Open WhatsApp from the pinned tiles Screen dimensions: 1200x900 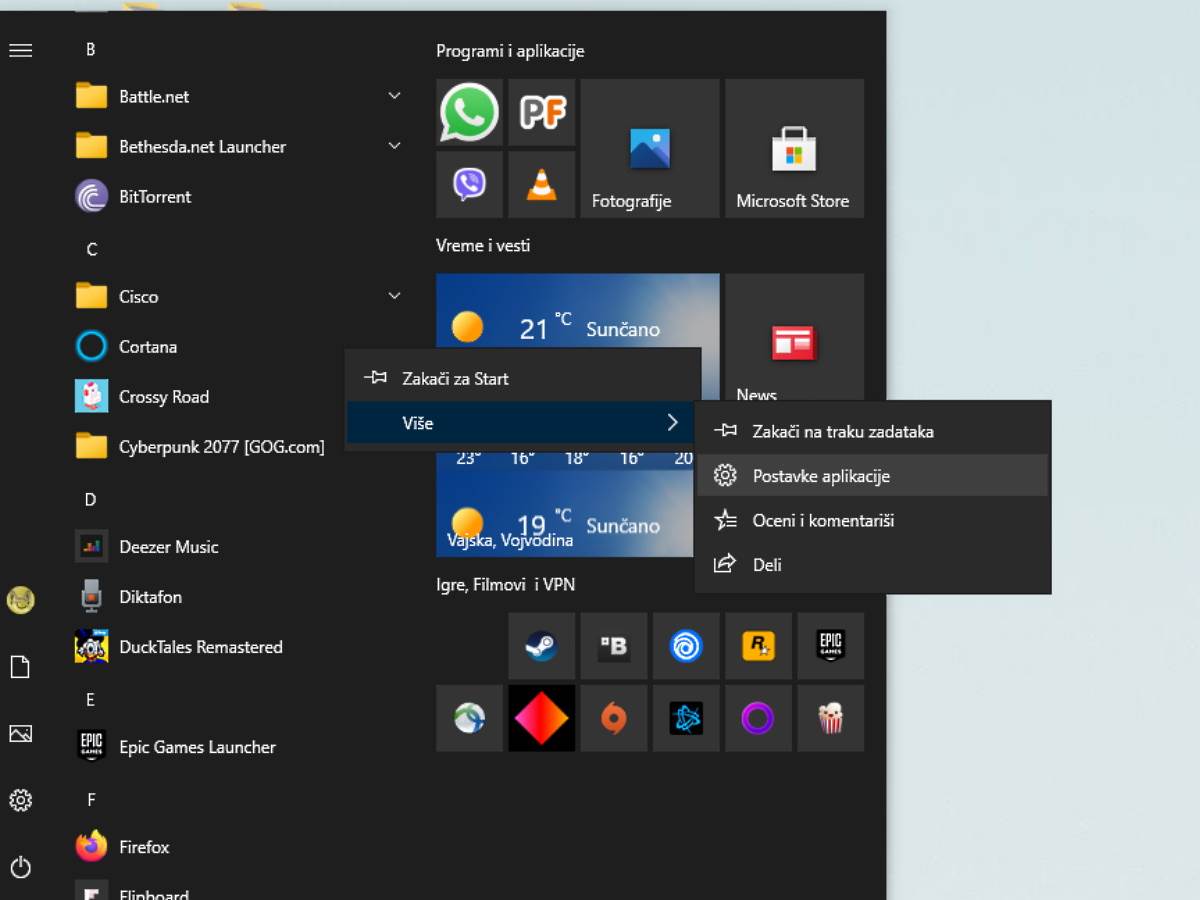[x=469, y=112]
